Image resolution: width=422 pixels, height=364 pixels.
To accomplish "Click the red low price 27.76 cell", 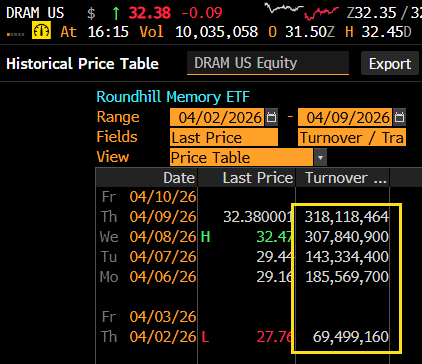I will (x=275, y=337).
